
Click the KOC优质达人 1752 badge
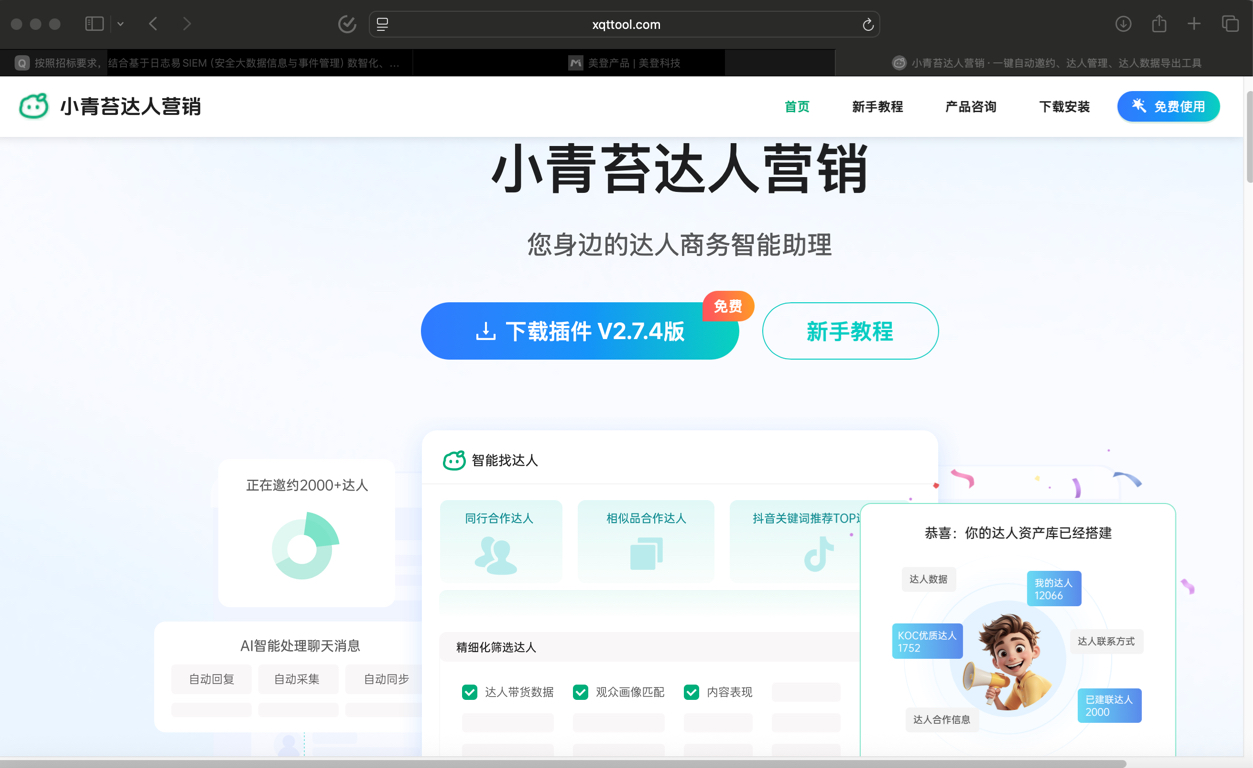(927, 642)
